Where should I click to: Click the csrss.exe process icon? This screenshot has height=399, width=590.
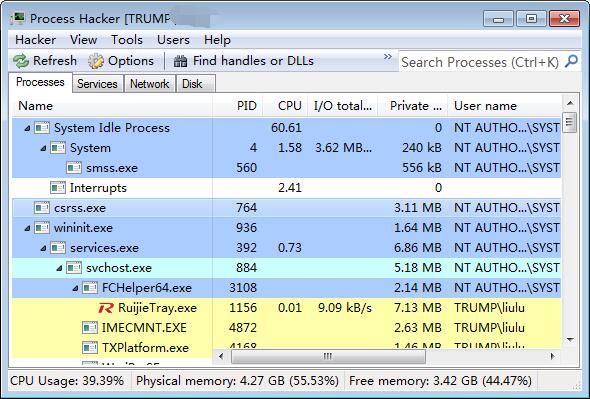[x=42, y=208]
